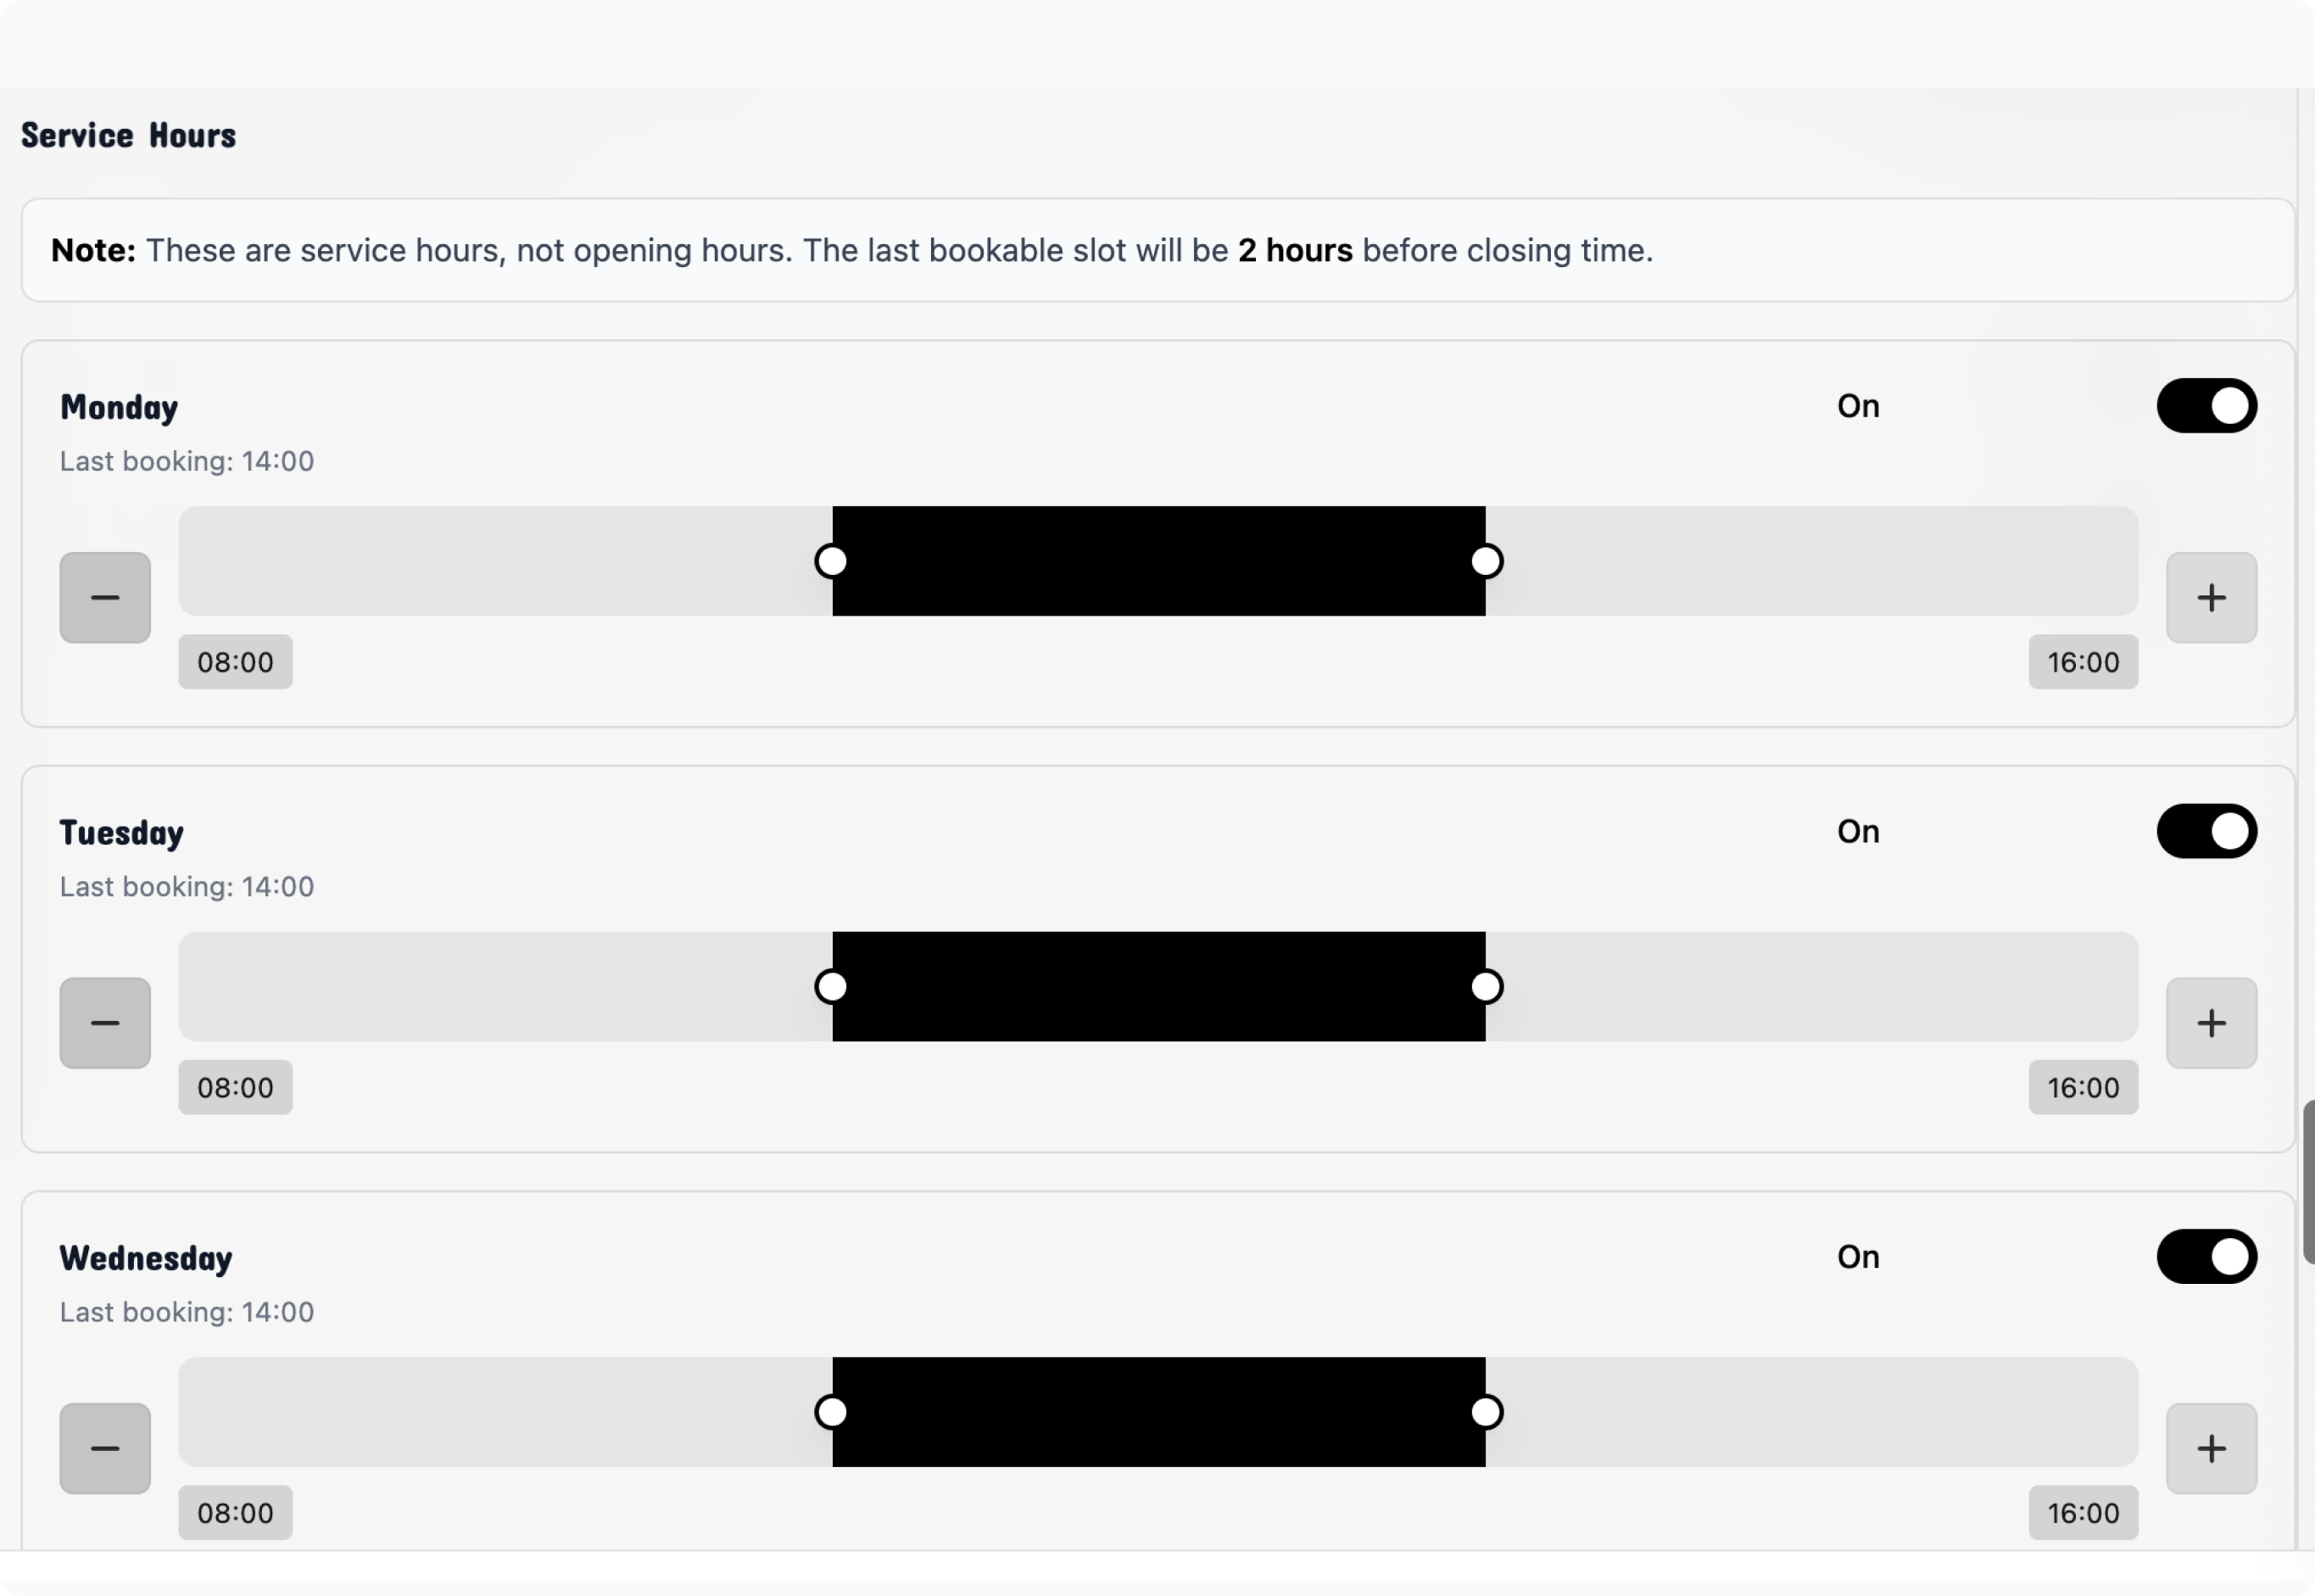The width and height of the screenshot is (2315, 1596).
Task: Click Tuesday's plus button
Action: click(x=2211, y=1022)
